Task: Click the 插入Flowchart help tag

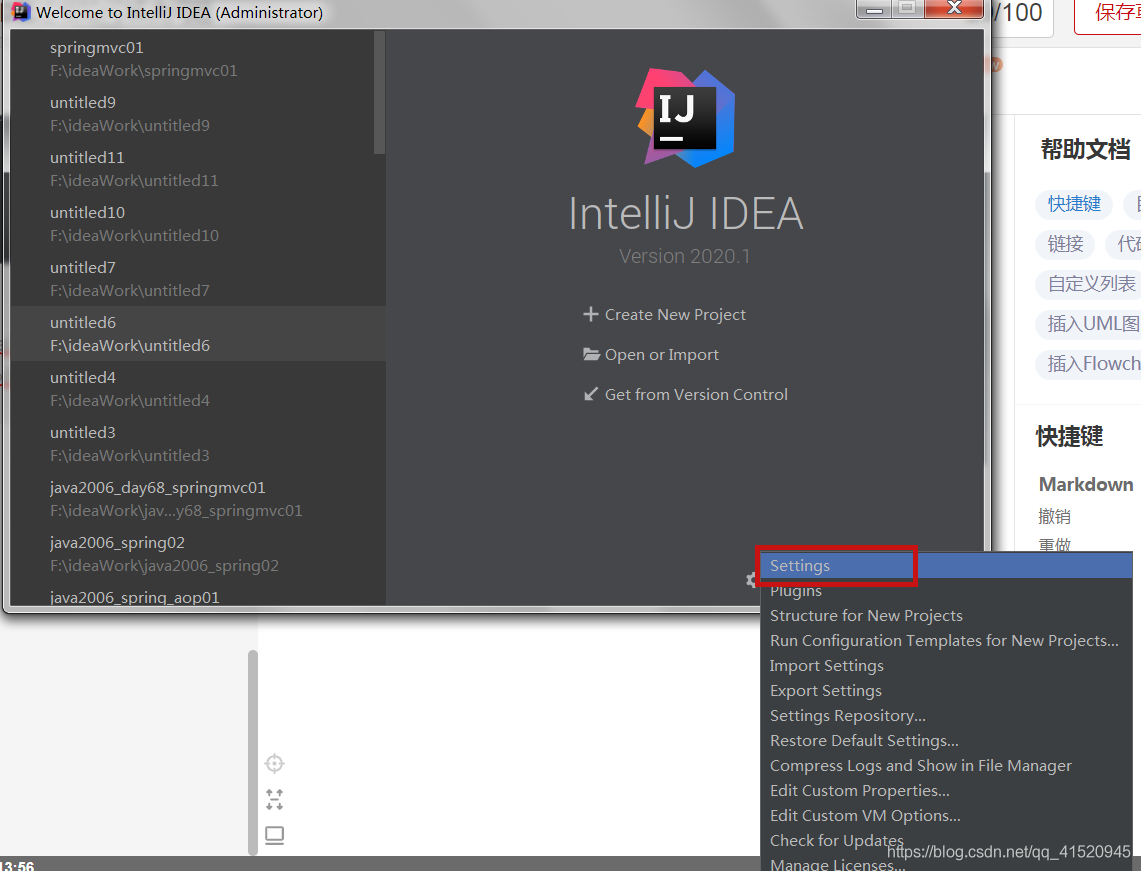Action: click(1088, 364)
